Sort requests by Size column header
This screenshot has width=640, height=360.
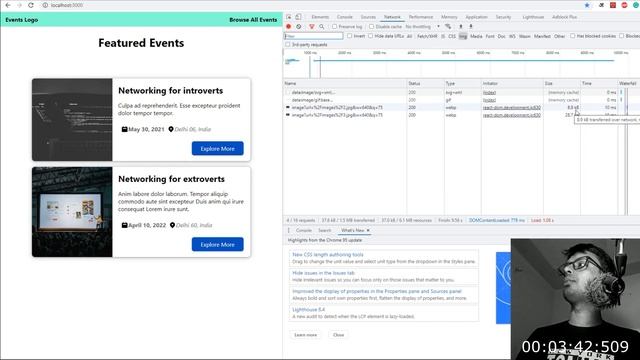(x=562, y=83)
